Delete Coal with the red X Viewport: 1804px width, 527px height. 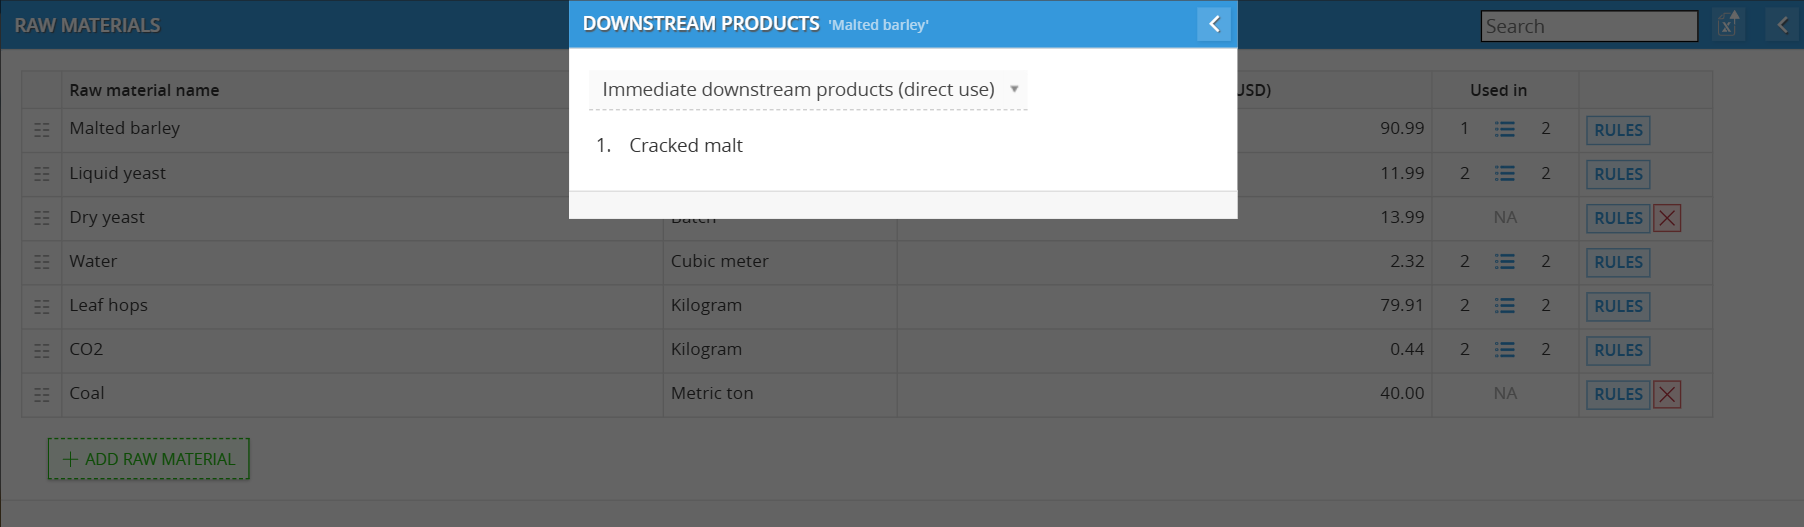[1667, 394]
